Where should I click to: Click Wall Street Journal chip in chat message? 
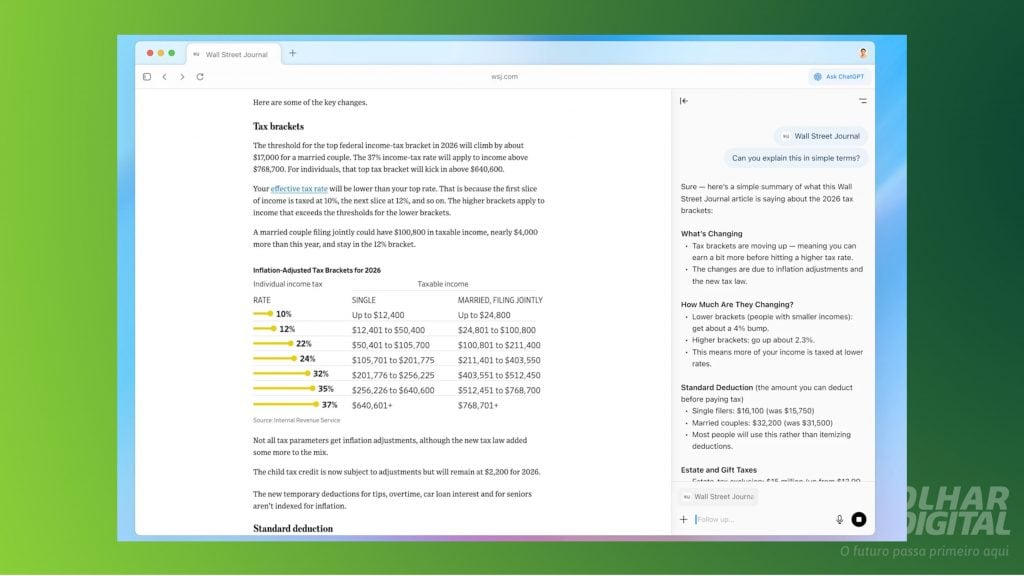[x=820, y=136]
